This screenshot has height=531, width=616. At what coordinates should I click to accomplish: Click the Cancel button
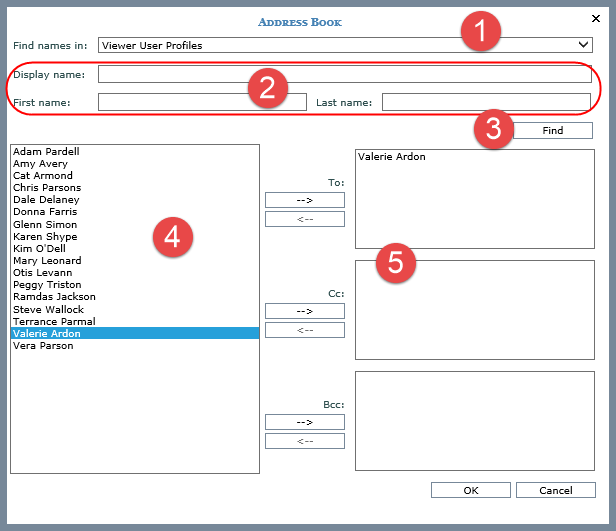coord(556,490)
